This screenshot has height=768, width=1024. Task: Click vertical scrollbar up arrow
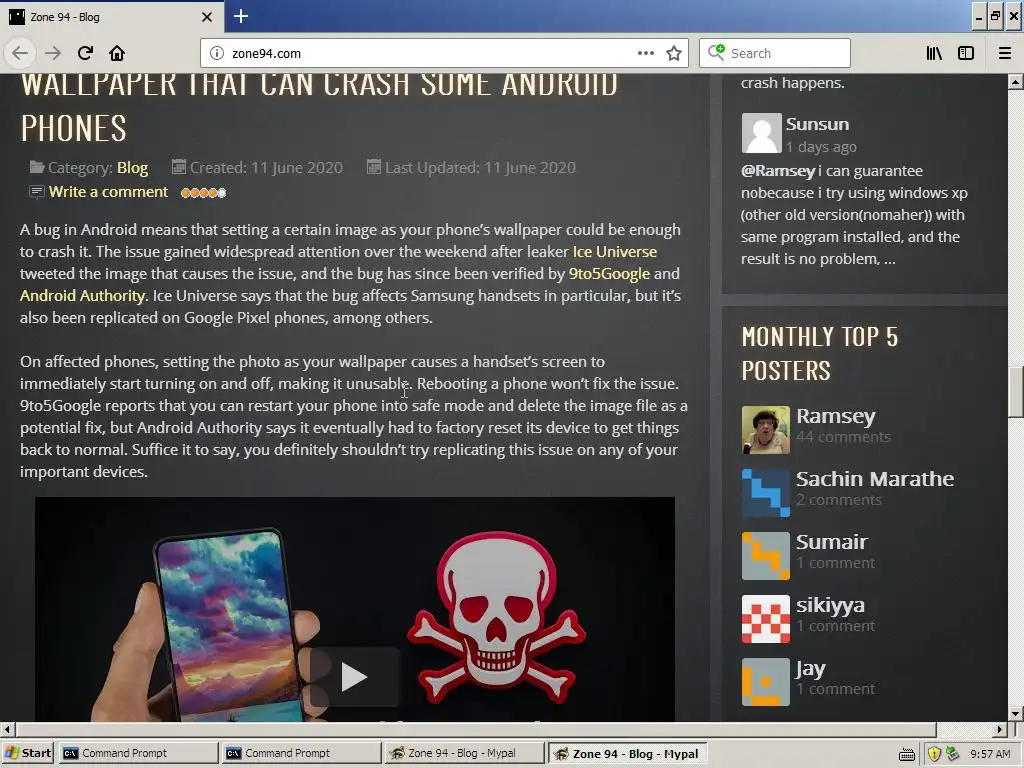1016,82
